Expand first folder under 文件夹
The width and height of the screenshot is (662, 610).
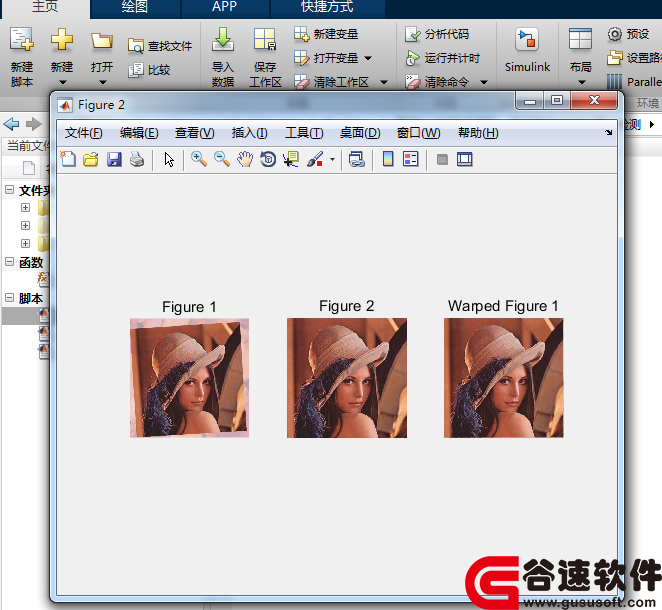pos(25,207)
